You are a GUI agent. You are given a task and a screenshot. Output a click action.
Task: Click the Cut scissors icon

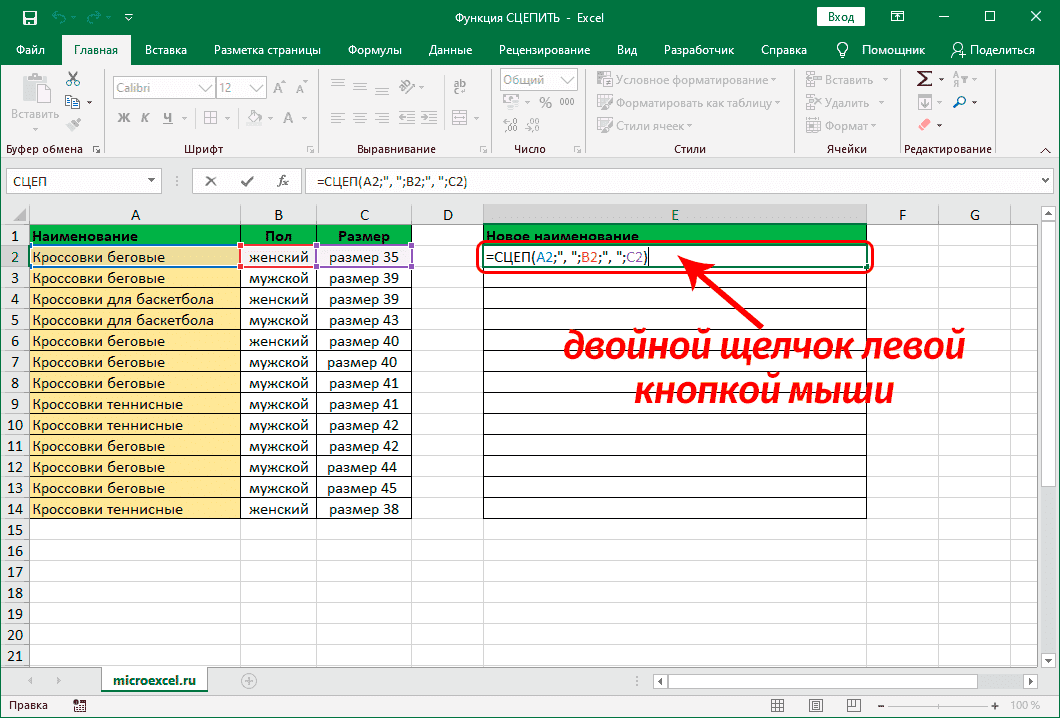73,80
